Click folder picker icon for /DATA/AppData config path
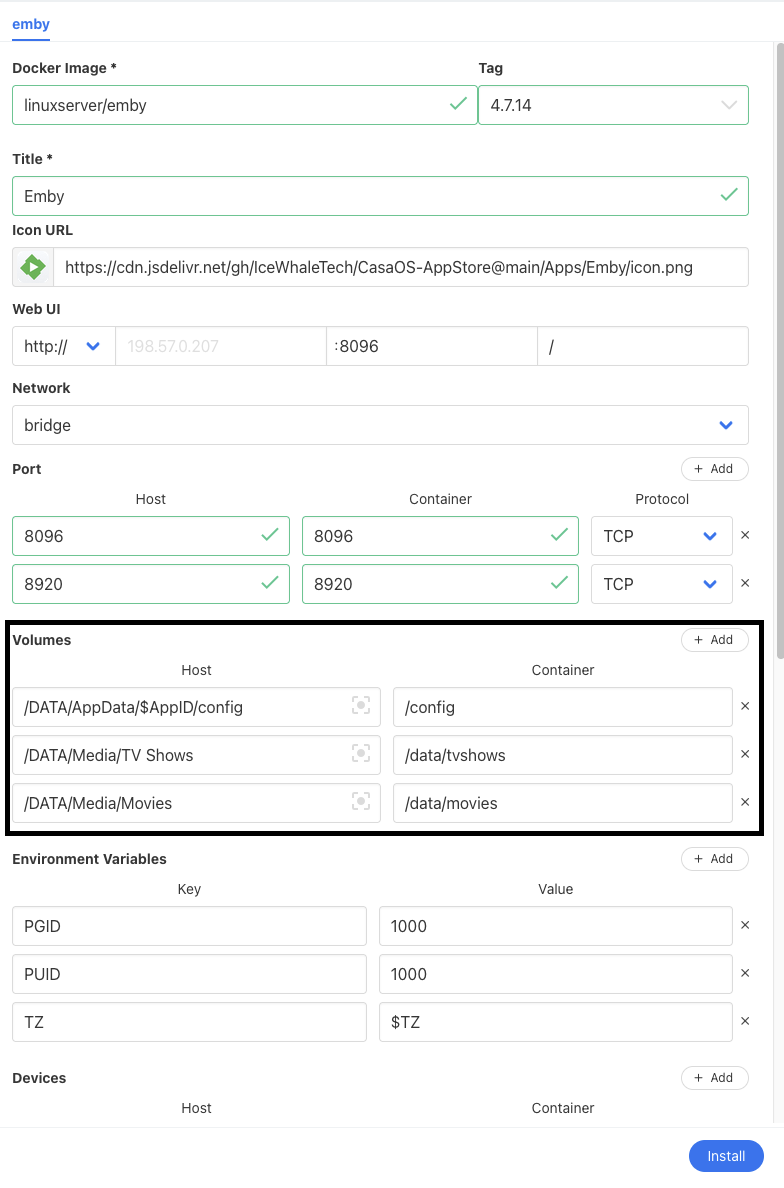 pyautogui.click(x=361, y=706)
